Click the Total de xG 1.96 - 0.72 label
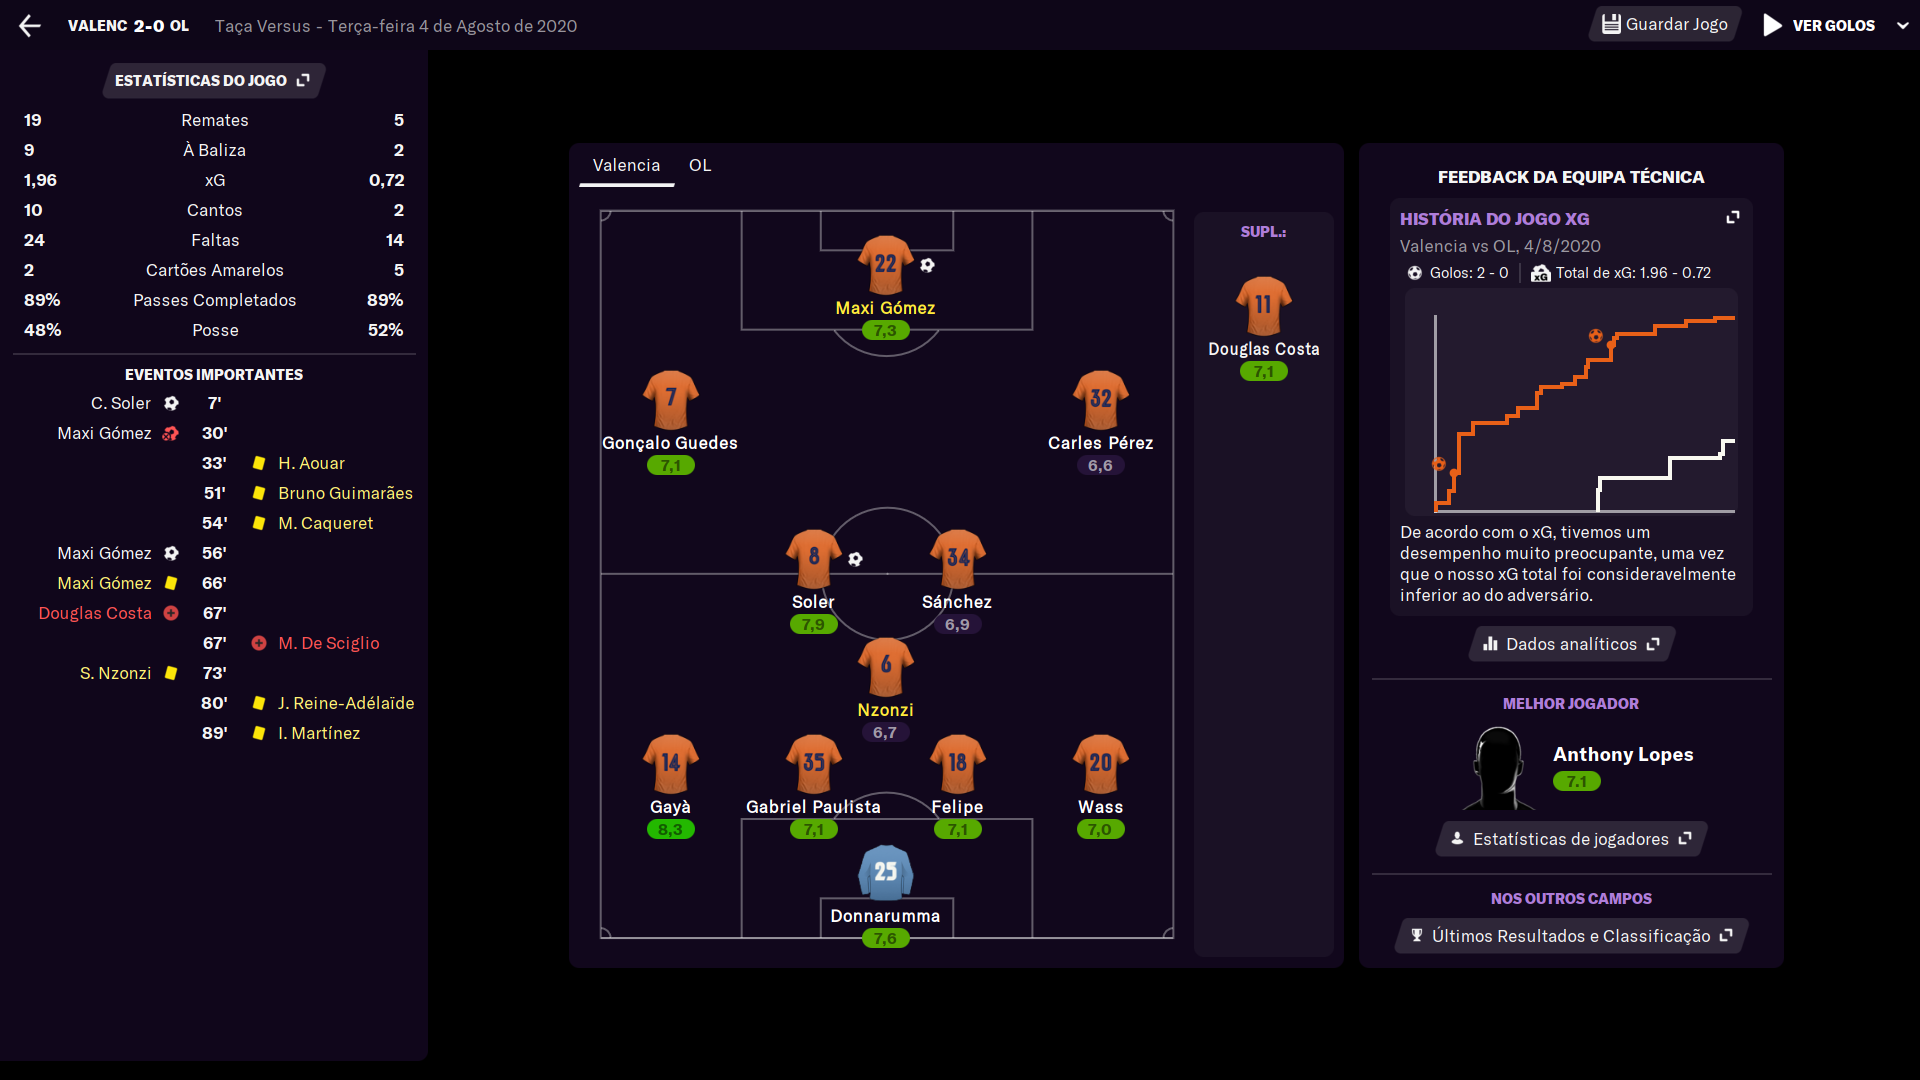This screenshot has height=1080, width=1920. (x=1621, y=274)
